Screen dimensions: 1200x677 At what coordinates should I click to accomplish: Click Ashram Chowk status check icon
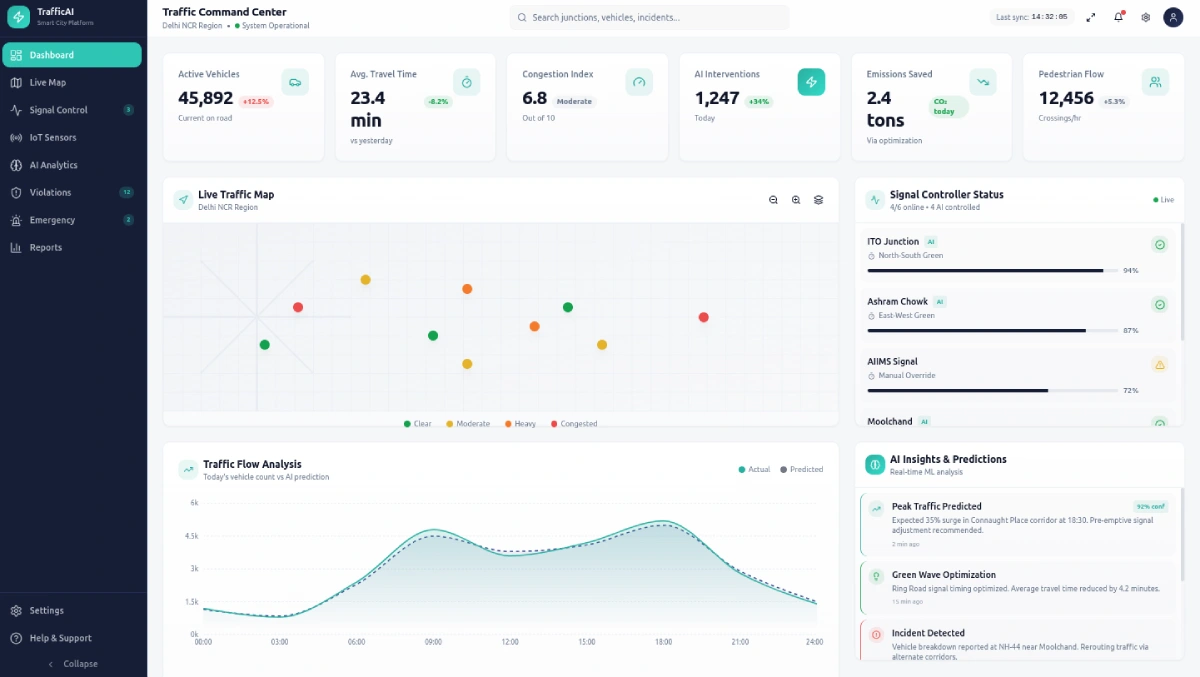[x=1160, y=305]
